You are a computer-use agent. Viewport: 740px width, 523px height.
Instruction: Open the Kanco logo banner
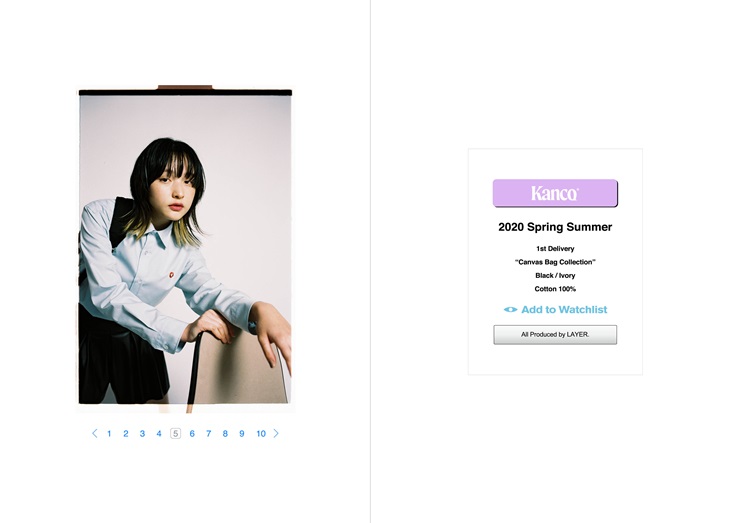[x=555, y=193]
